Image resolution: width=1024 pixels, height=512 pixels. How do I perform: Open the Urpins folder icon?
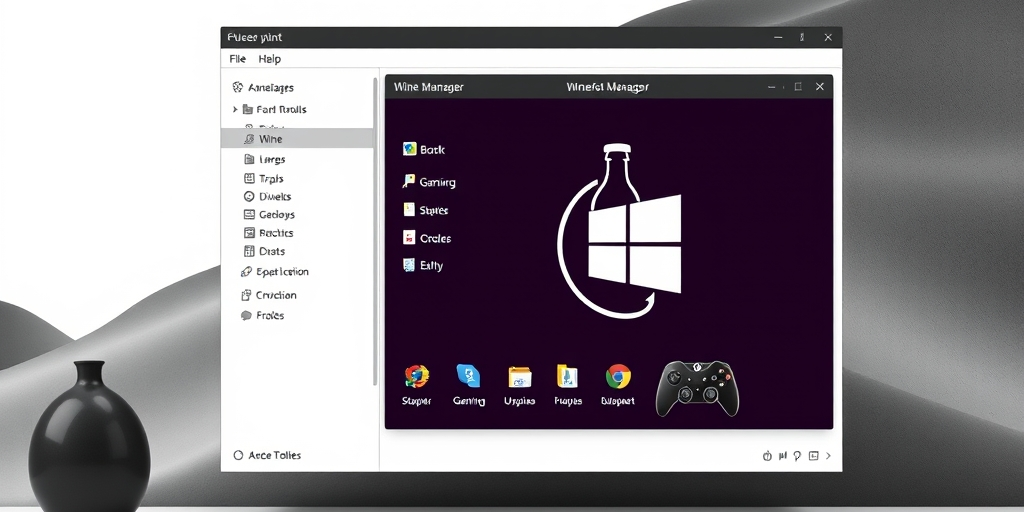520,377
